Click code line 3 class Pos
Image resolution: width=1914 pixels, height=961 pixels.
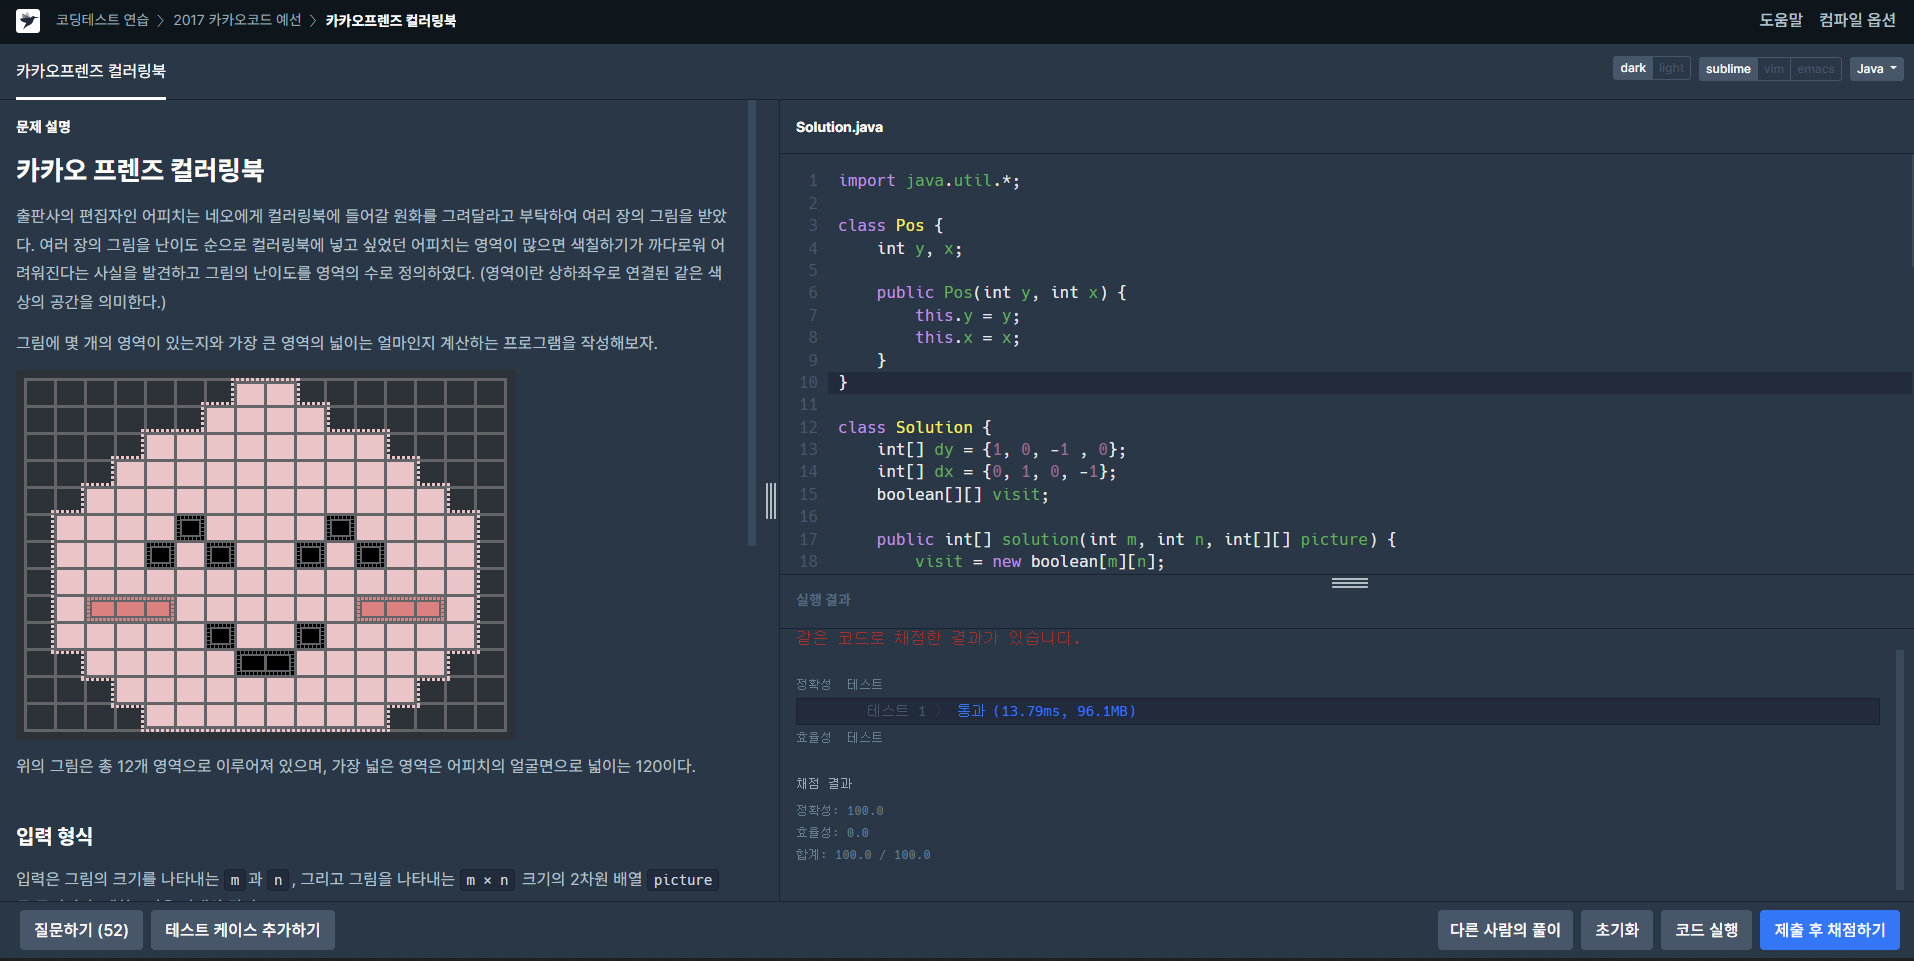890,226
